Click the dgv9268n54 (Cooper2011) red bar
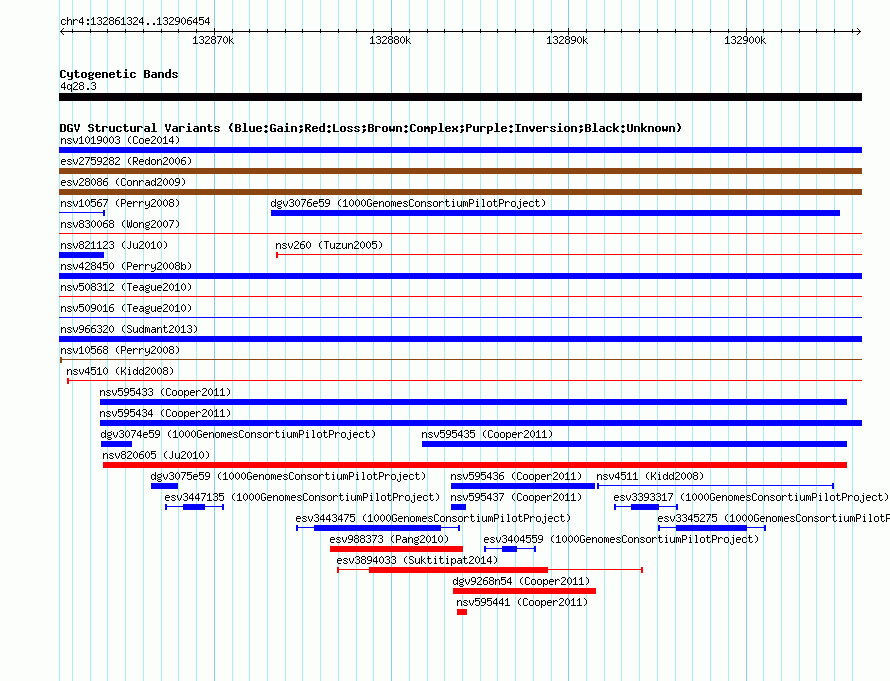Image resolution: width=890 pixels, height=681 pixels. [x=524, y=591]
